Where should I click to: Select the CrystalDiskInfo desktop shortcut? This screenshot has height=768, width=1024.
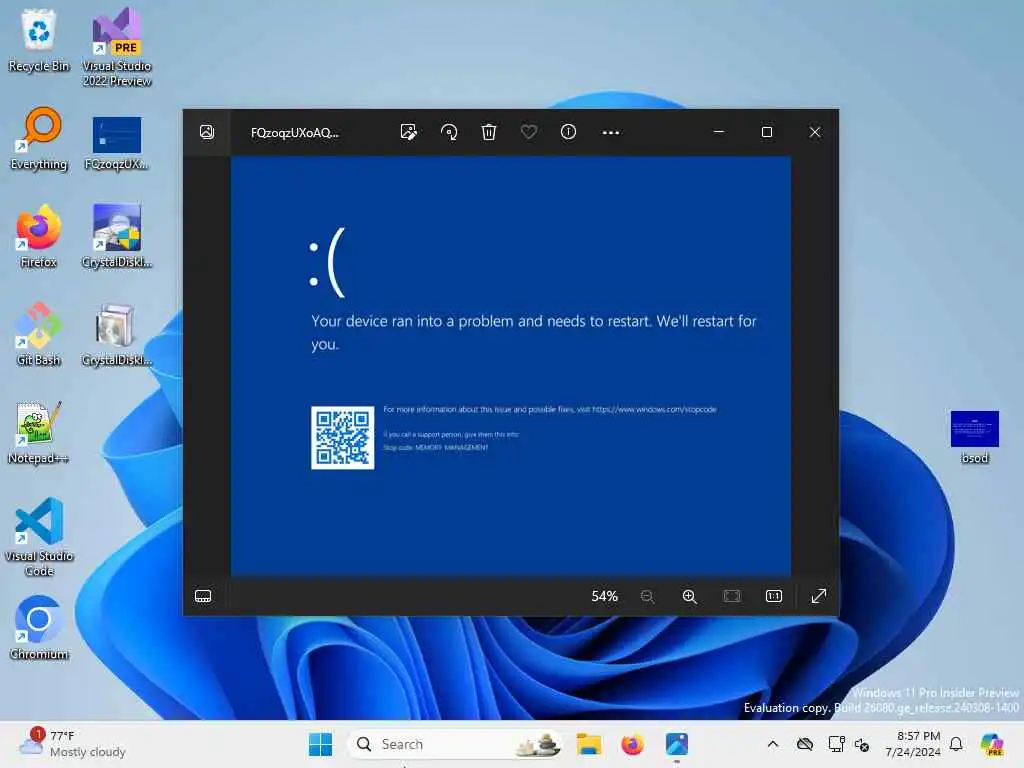(x=117, y=236)
